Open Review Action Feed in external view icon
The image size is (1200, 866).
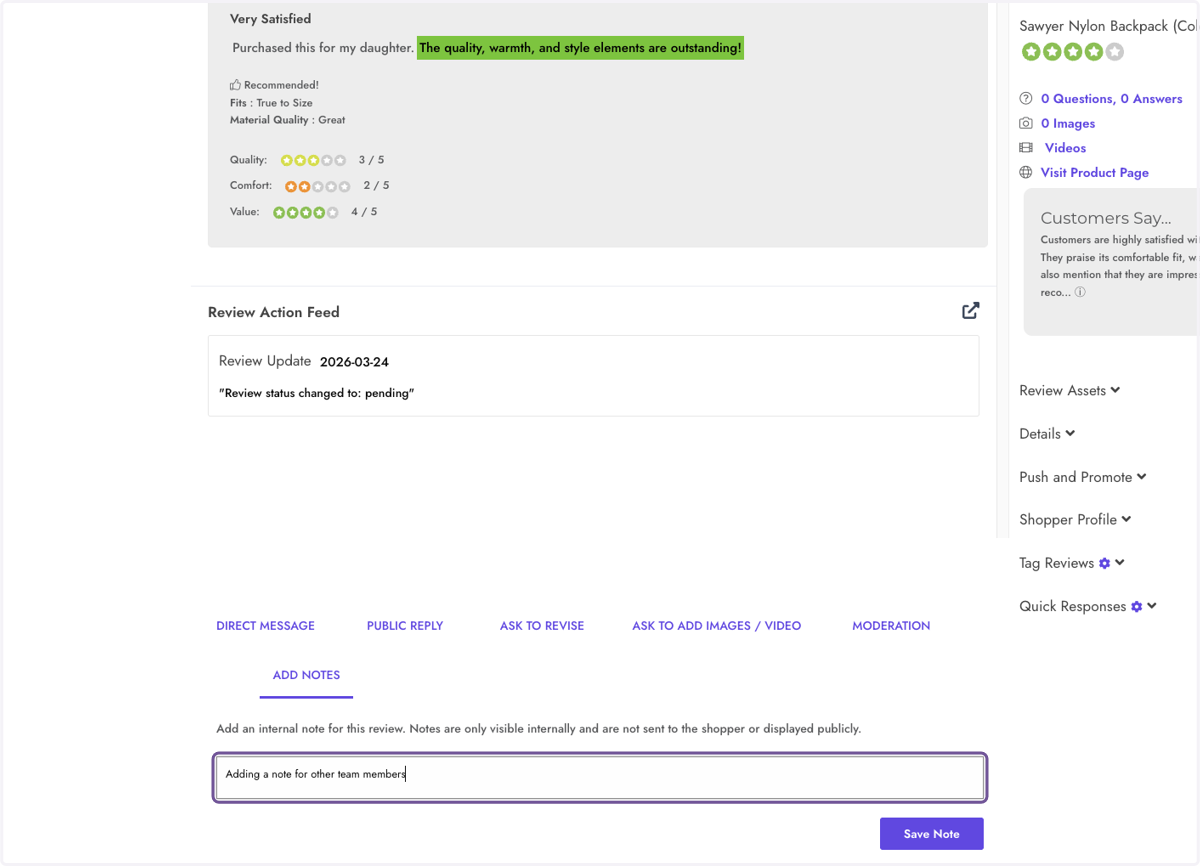pyautogui.click(x=970, y=311)
